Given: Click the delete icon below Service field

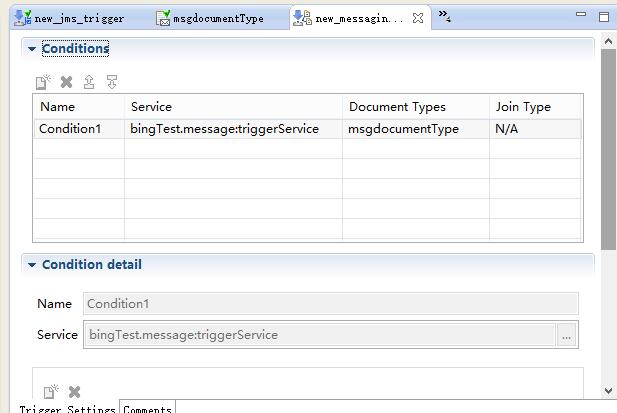Looking at the screenshot, I should pos(74,392).
